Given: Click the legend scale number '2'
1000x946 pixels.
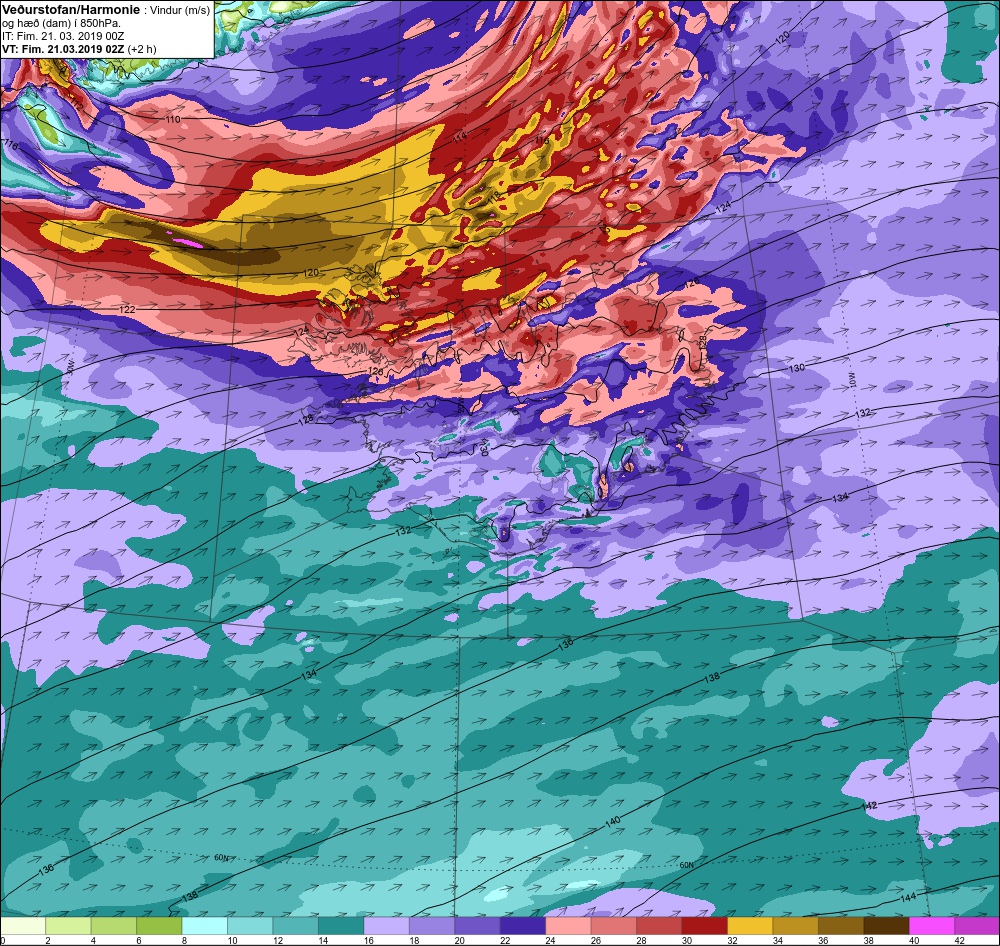Looking at the screenshot, I should pyautogui.click(x=47, y=940).
